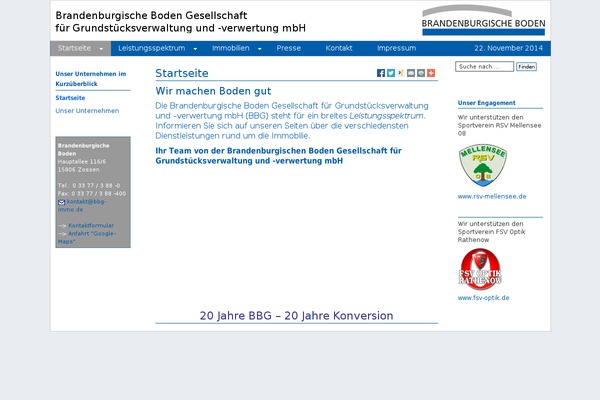The height and width of the screenshot is (400, 600).
Task: Click the Wir machen Boden gut headline
Action: pyautogui.click(x=213, y=91)
